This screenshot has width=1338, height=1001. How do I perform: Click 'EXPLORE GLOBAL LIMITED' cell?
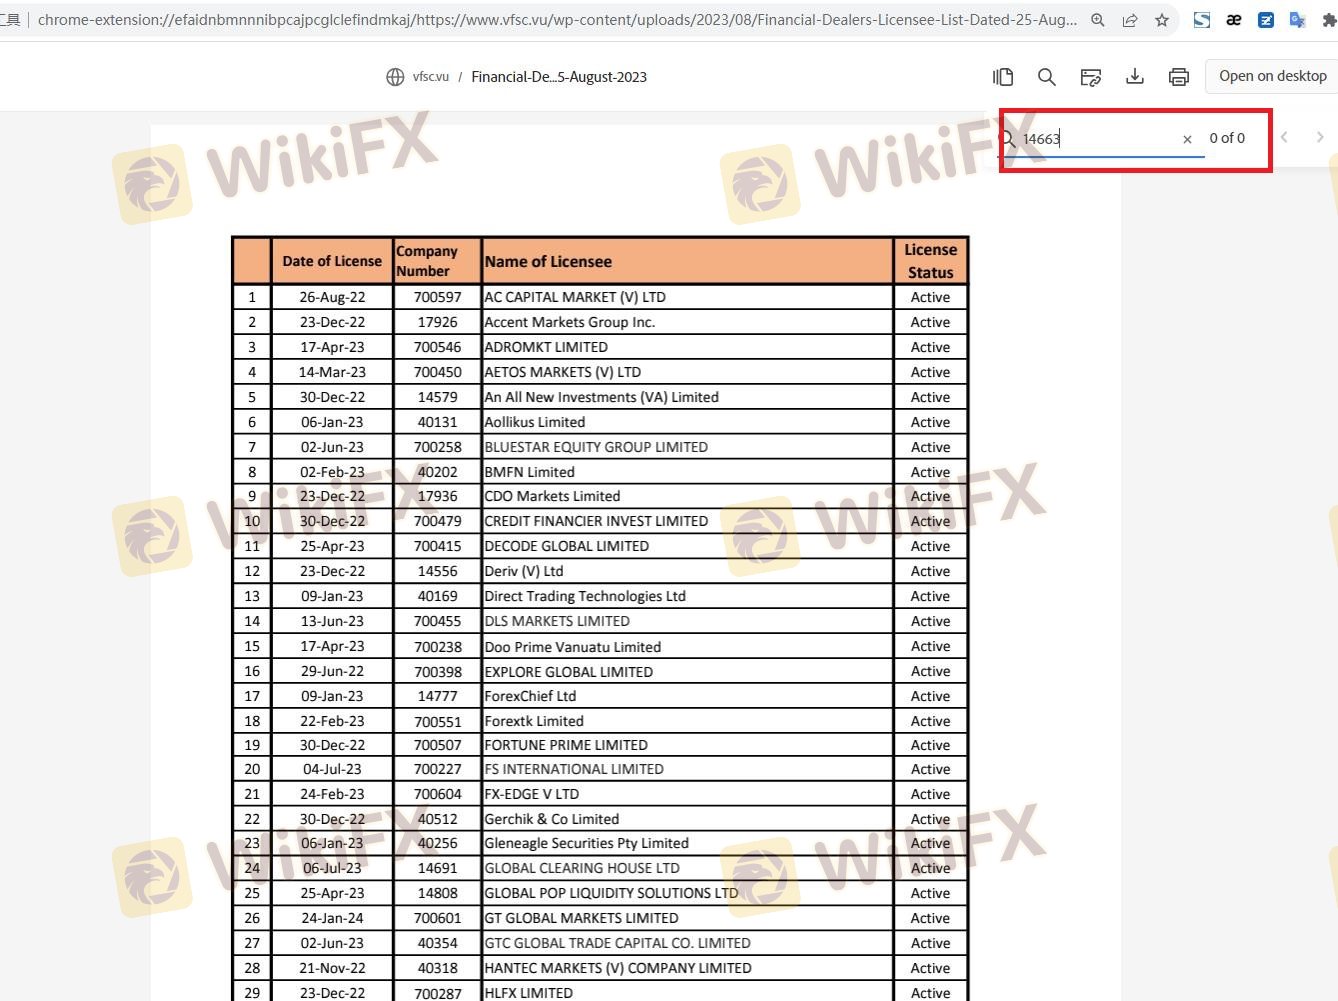tap(687, 672)
